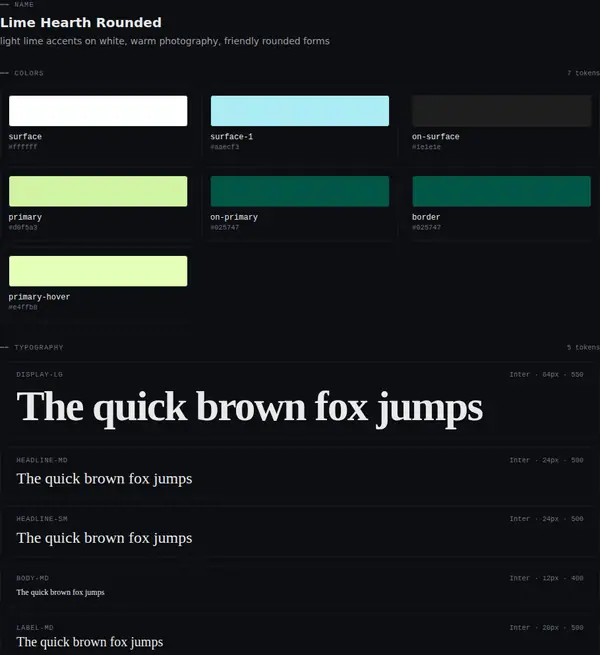Select the #aaecf3 hex value
The width and height of the screenshot is (600, 655).
[x=225, y=147]
